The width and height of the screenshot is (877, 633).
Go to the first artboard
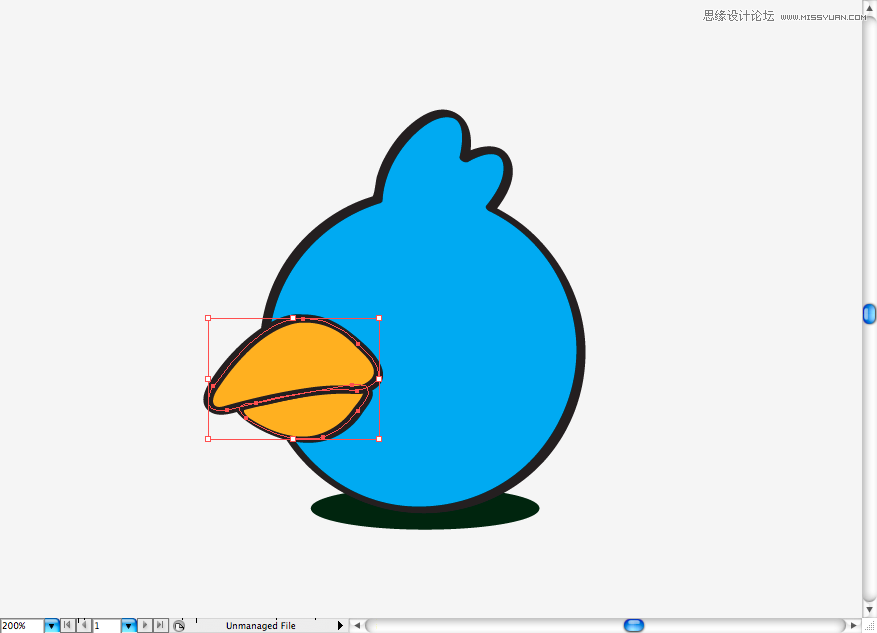(67, 625)
